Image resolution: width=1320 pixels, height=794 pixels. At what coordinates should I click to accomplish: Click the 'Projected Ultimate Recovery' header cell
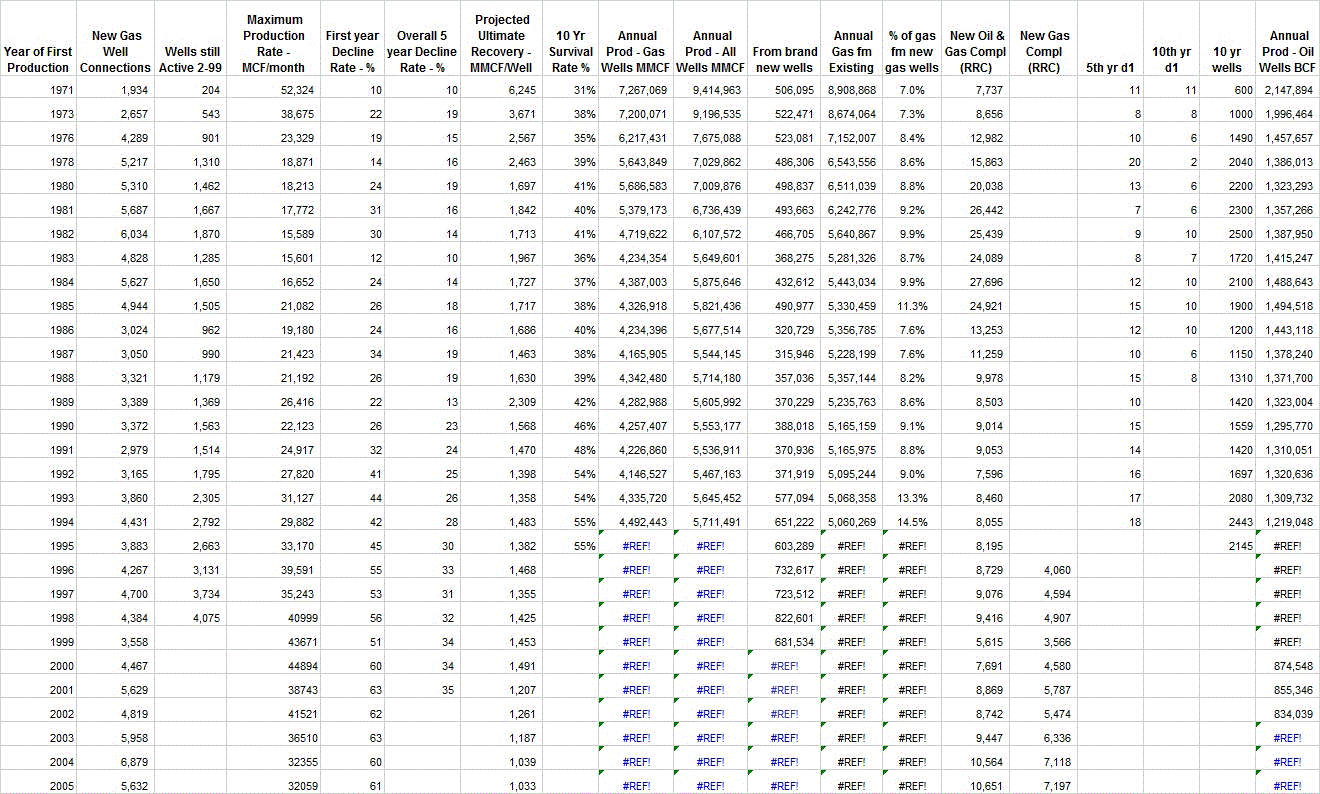(502, 44)
